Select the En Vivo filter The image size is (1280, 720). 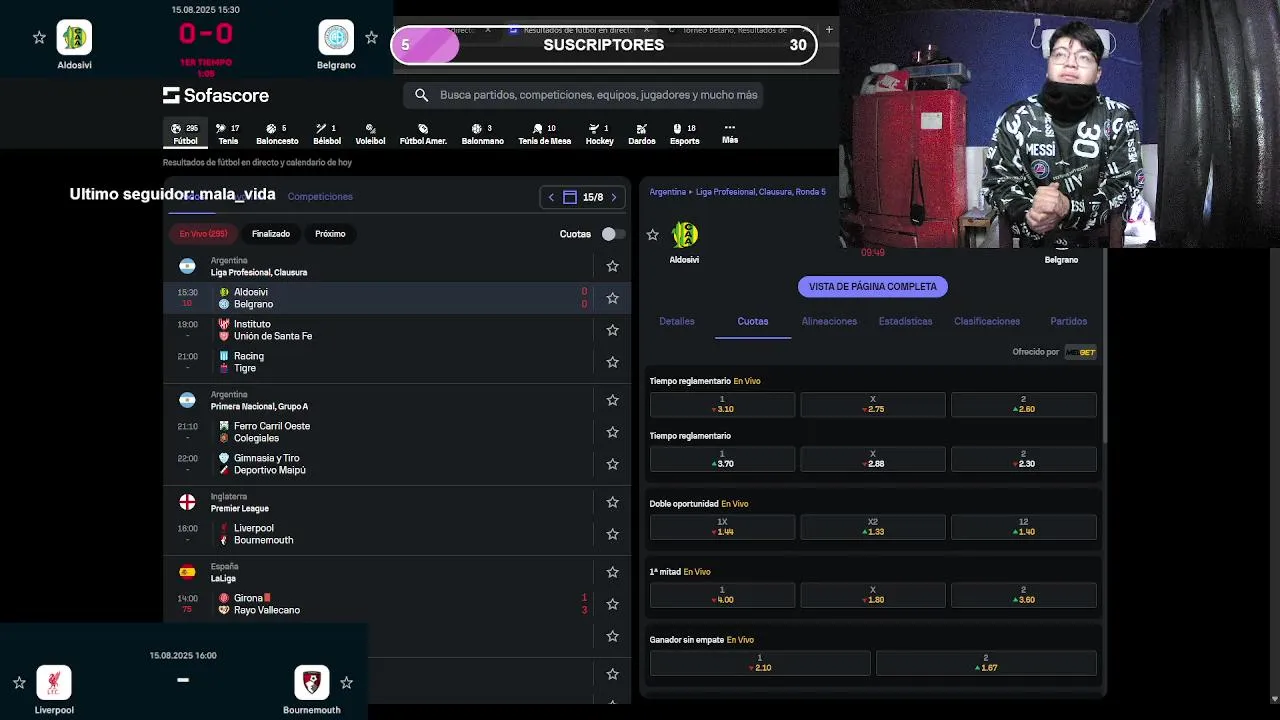point(203,234)
